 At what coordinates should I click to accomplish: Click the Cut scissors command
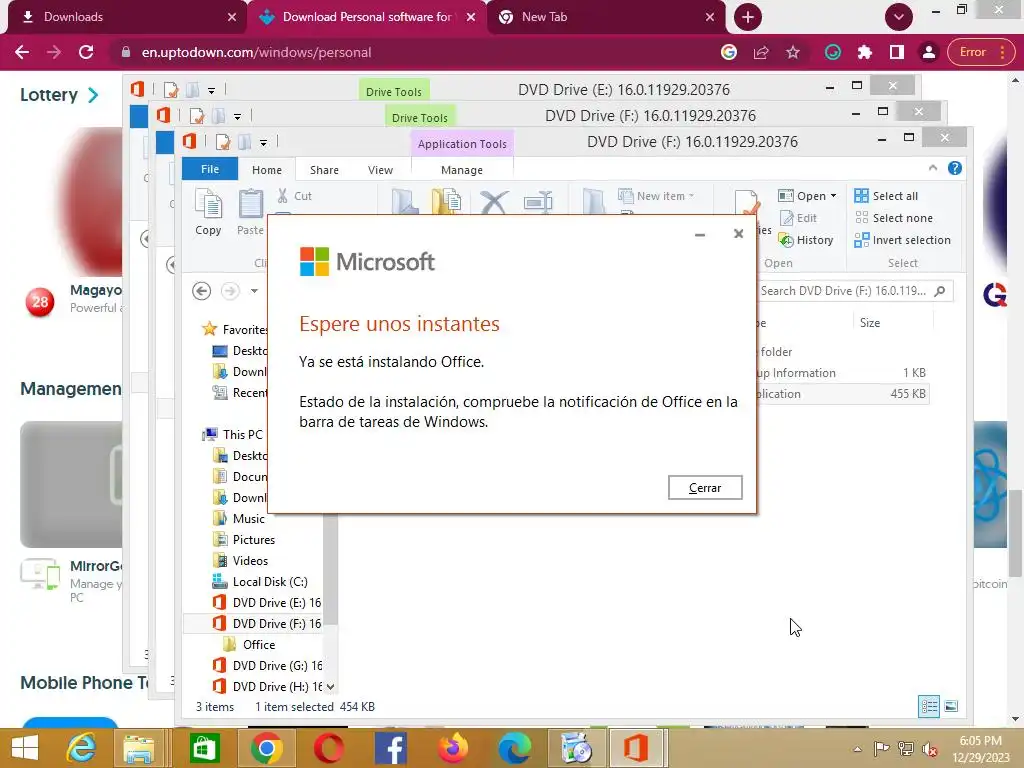[295, 196]
